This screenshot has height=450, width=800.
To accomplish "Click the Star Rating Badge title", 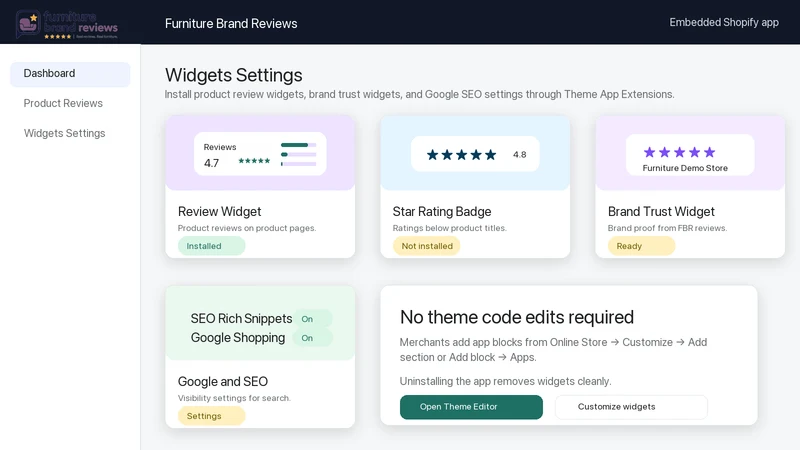I will tap(442, 211).
